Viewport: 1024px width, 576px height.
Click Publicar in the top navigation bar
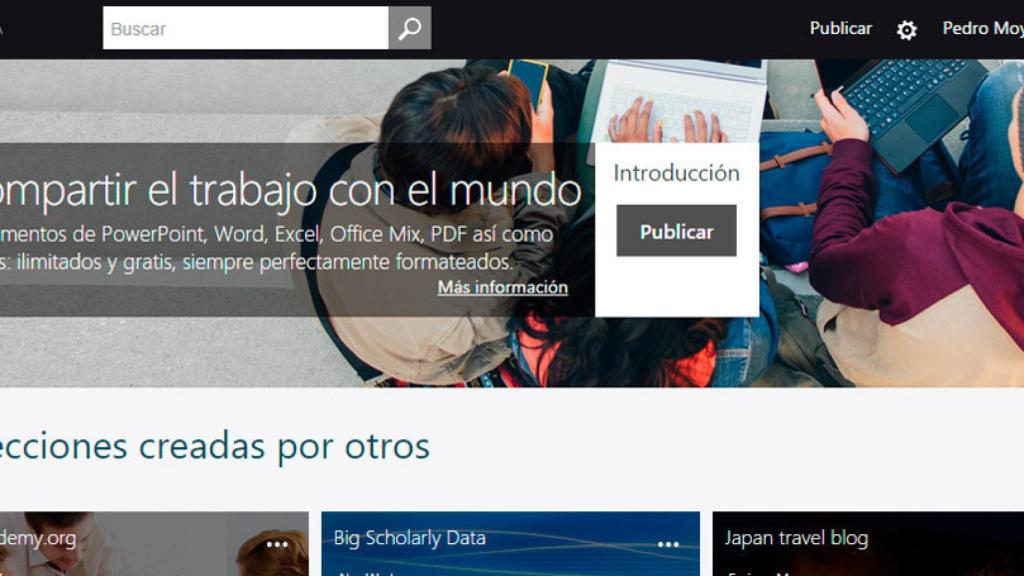pos(840,28)
